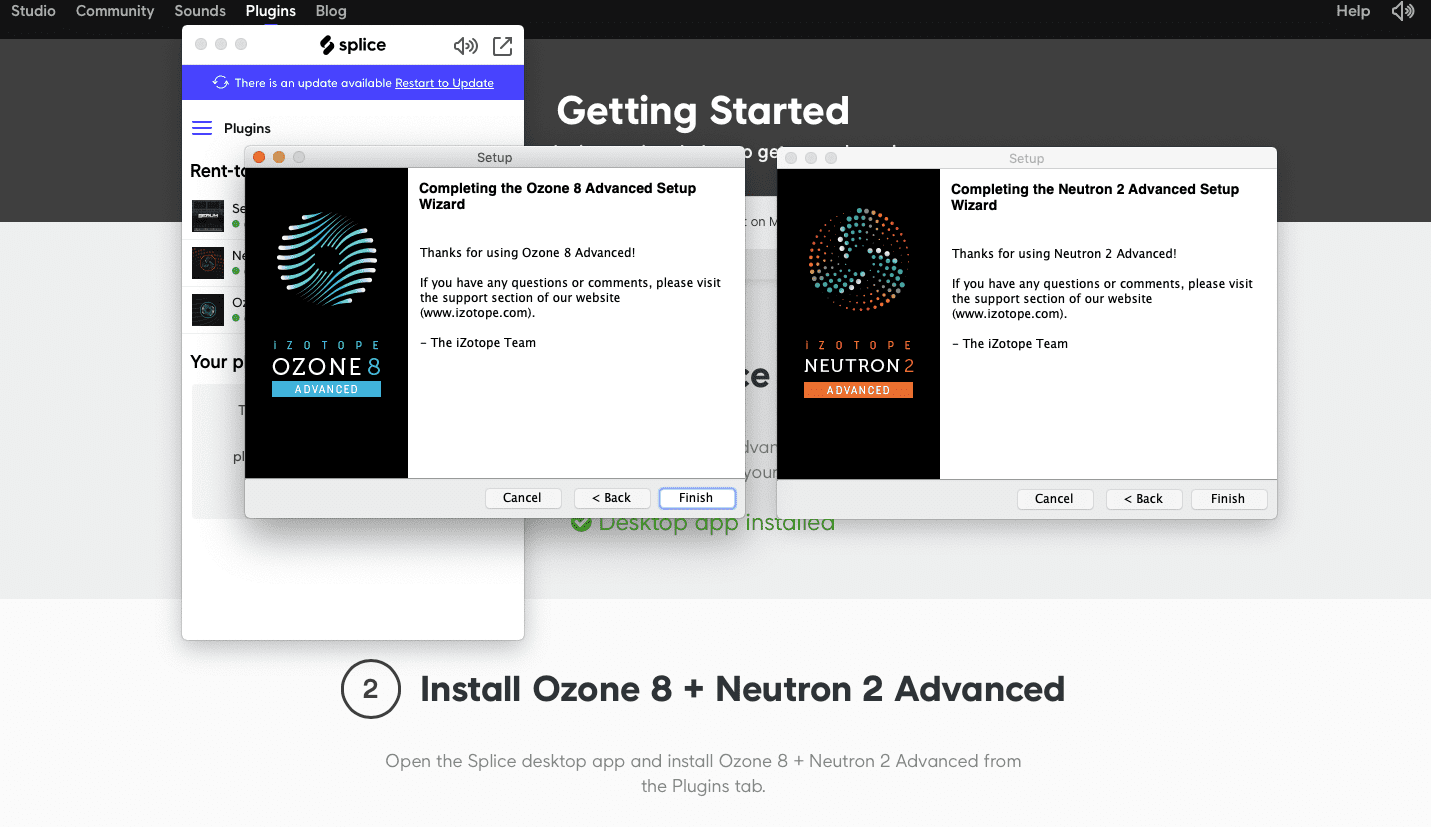
Task: Click 'Completing the Neutron 2 Advanced Setup Wizard' title
Action: (x=1095, y=197)
